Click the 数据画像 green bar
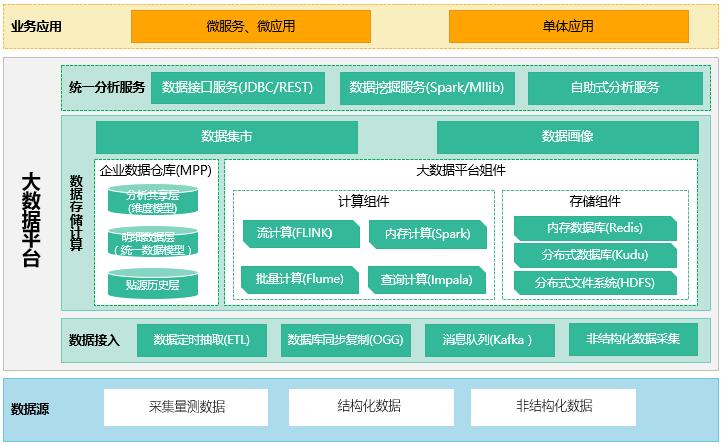Viewport: 722px width, 445px height. 567,136
